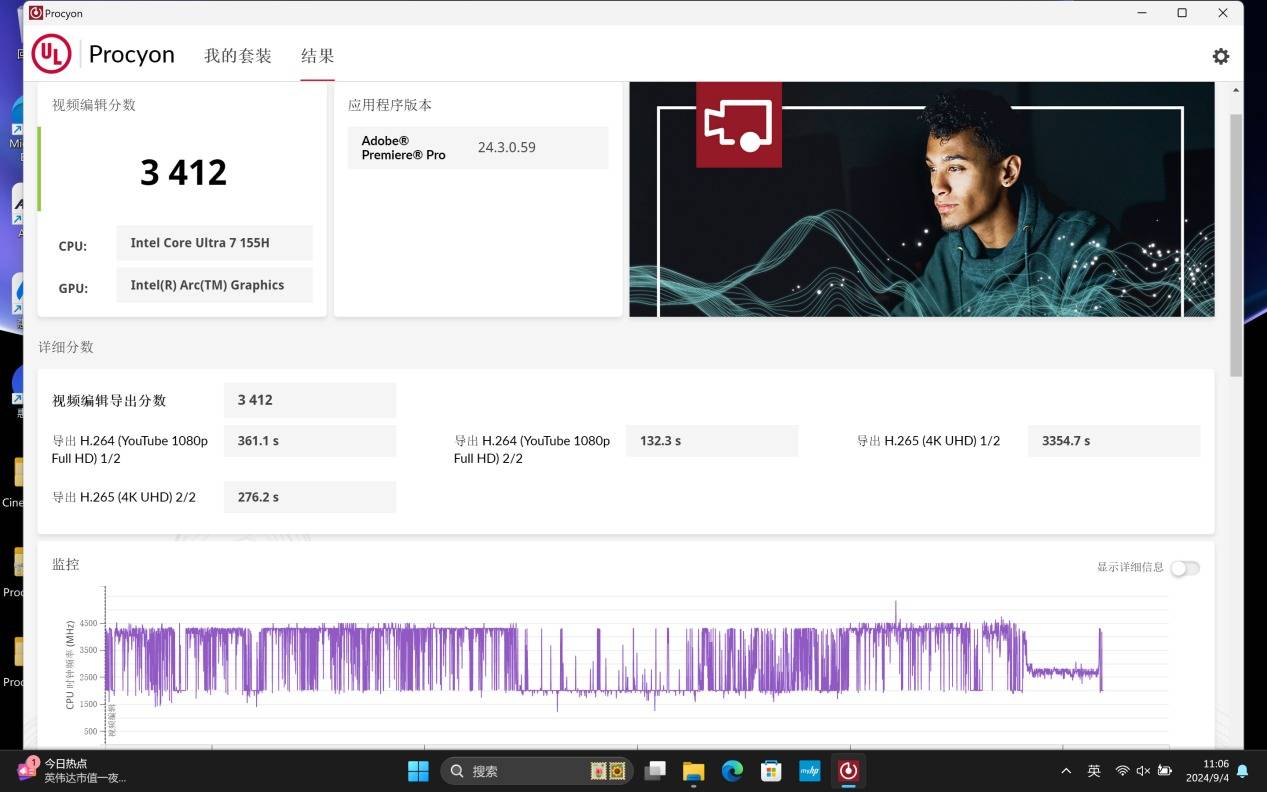The image size is (1267, 792).
Task: Open Procyon settings gear icon
Action: tap(1220, 56)
